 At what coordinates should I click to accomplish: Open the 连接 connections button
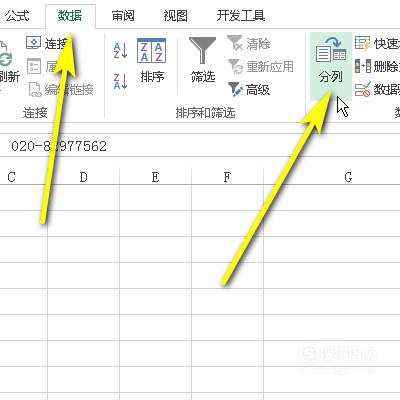click(x=47, y=43)
